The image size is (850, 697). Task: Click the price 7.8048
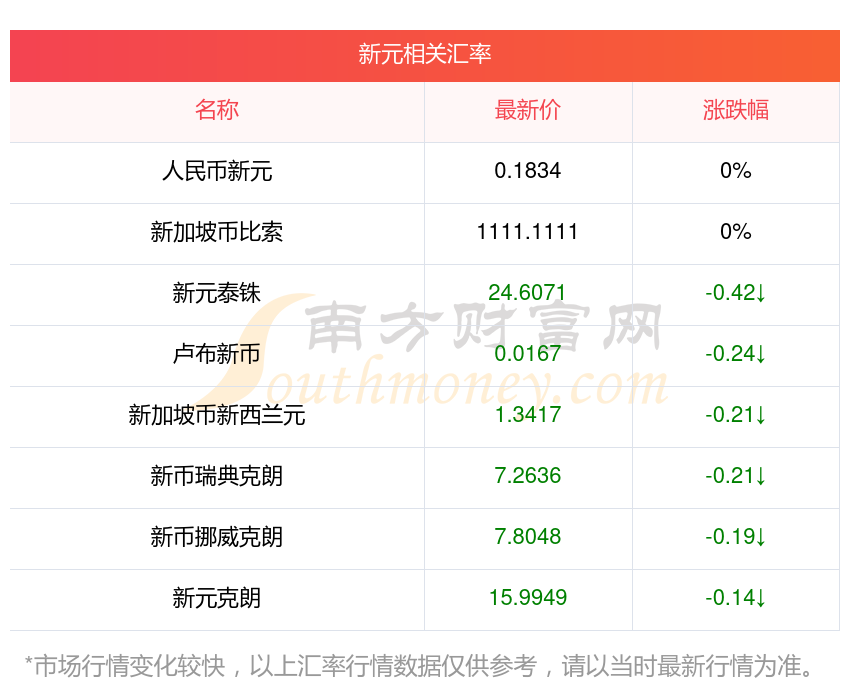tap(527, 537)
